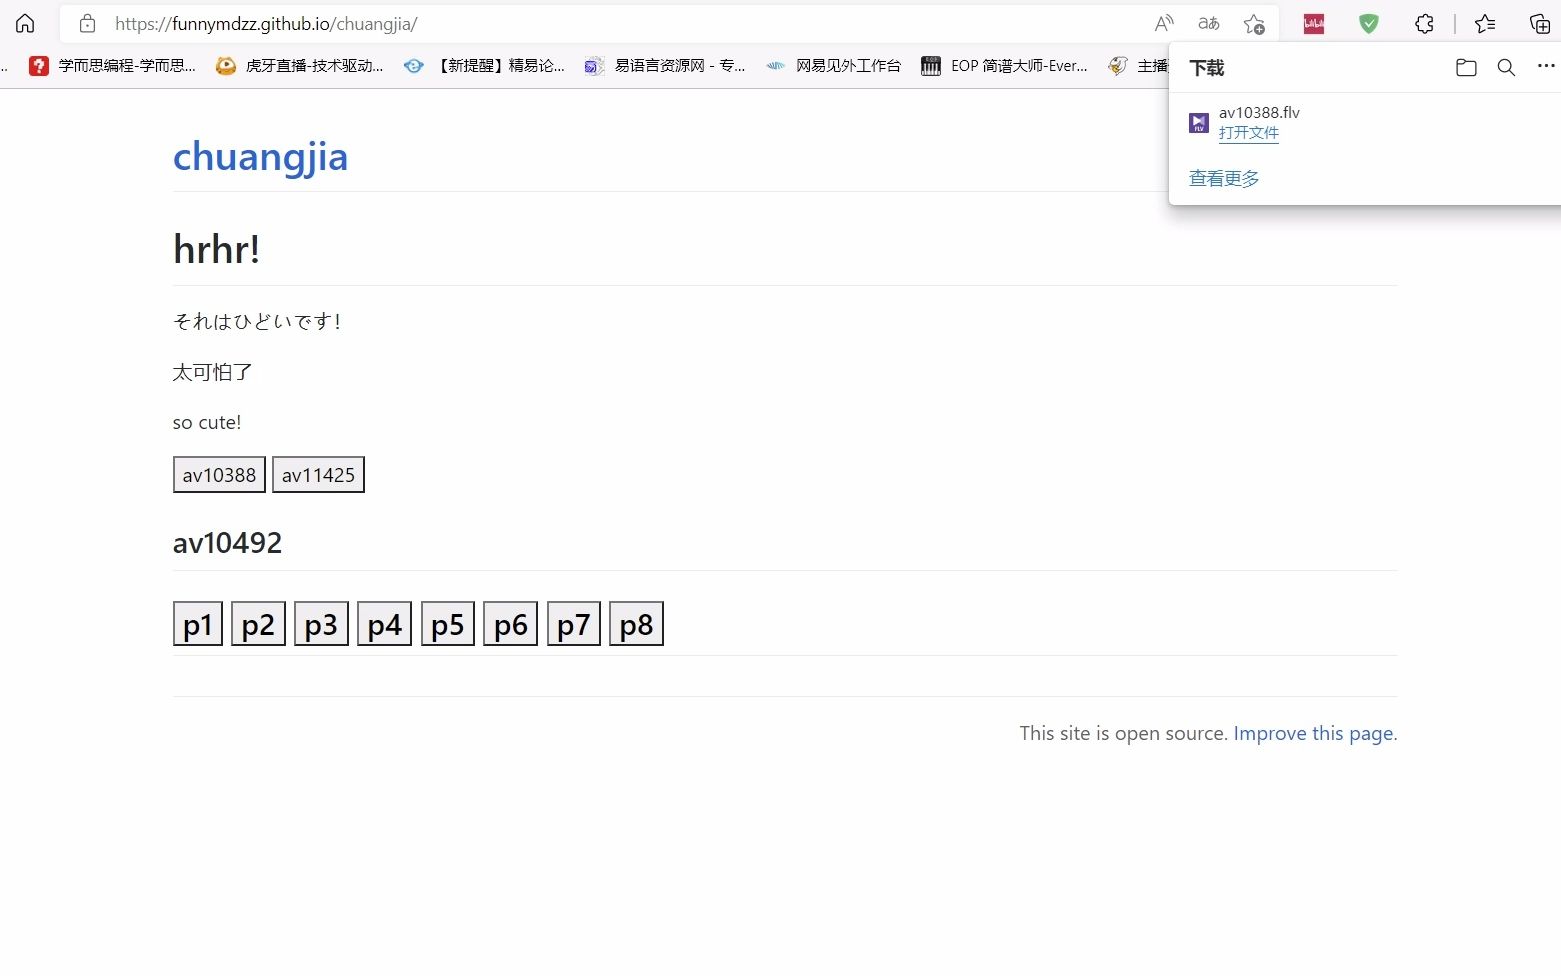
Task: Click the p5 button
Action: (448, 624)
